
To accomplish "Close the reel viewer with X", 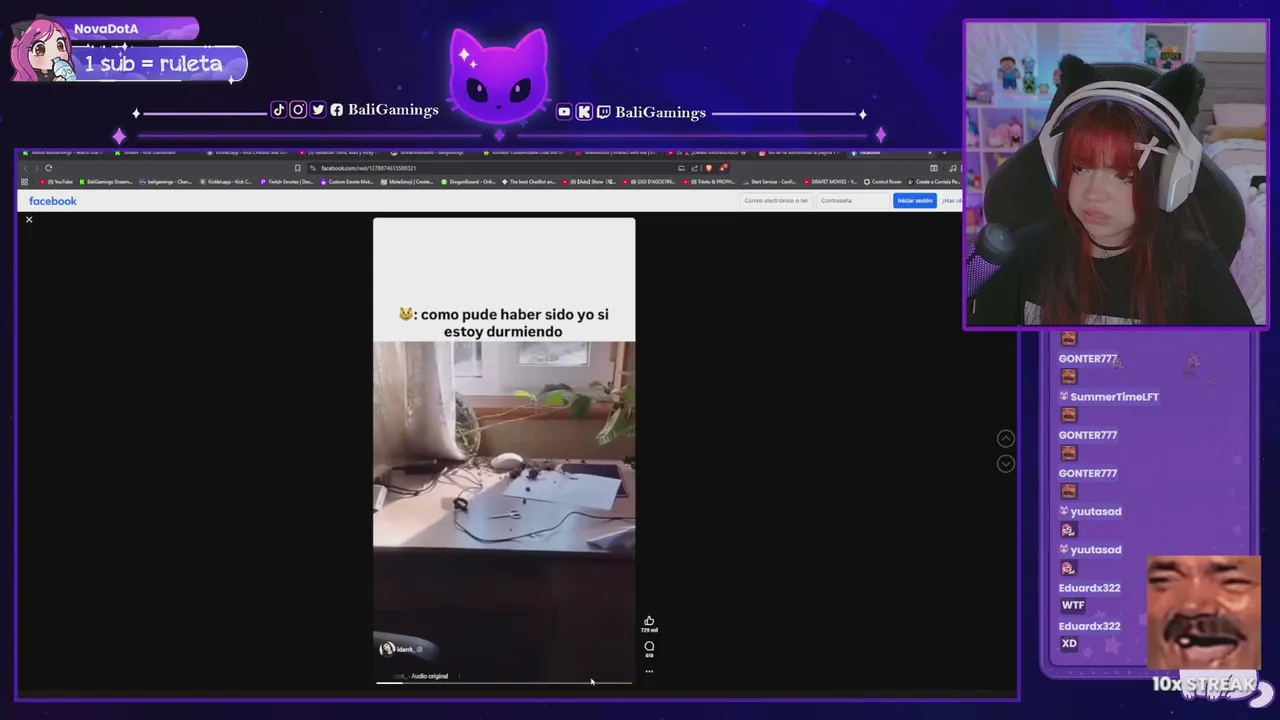I will [29, 219].
